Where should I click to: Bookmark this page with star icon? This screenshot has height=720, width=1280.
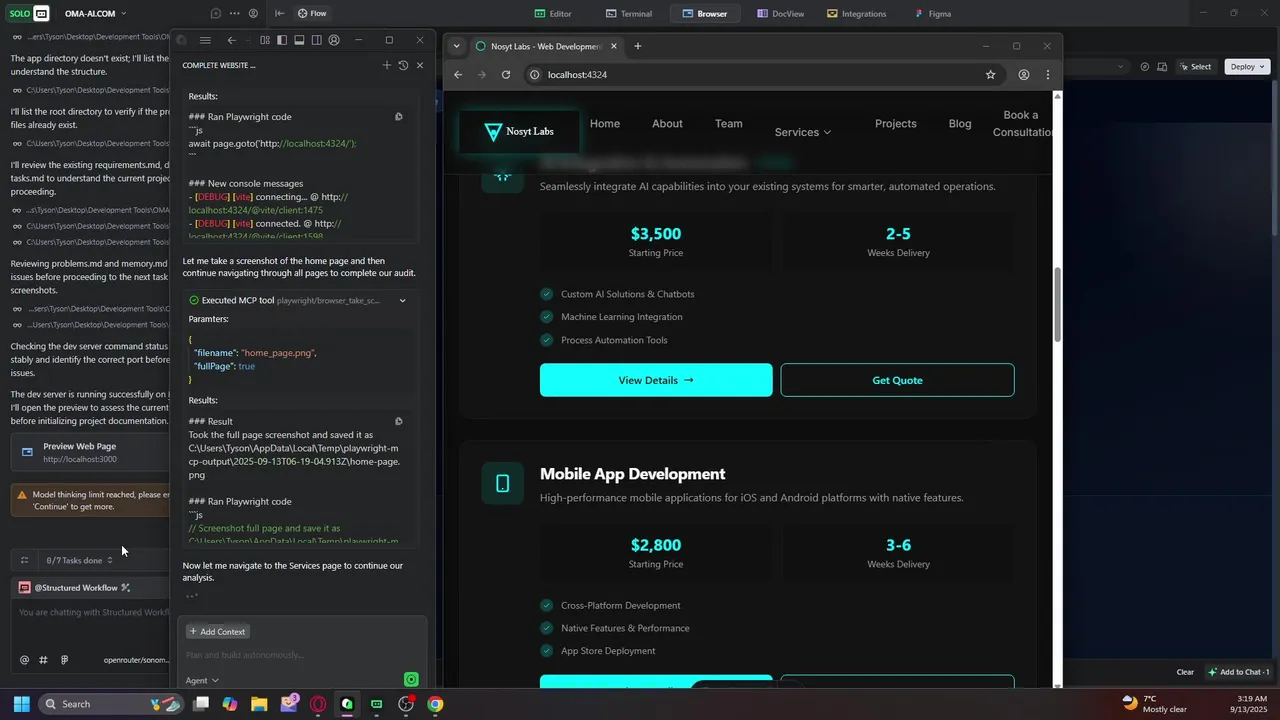click(x=991, y=75)
